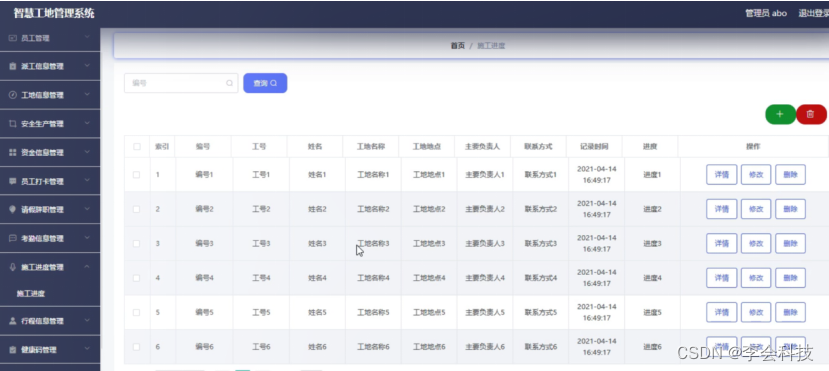This screenshot has width=829, height=371.
Task: Click 修改 for row 编号2
Action: click(756, 209)
